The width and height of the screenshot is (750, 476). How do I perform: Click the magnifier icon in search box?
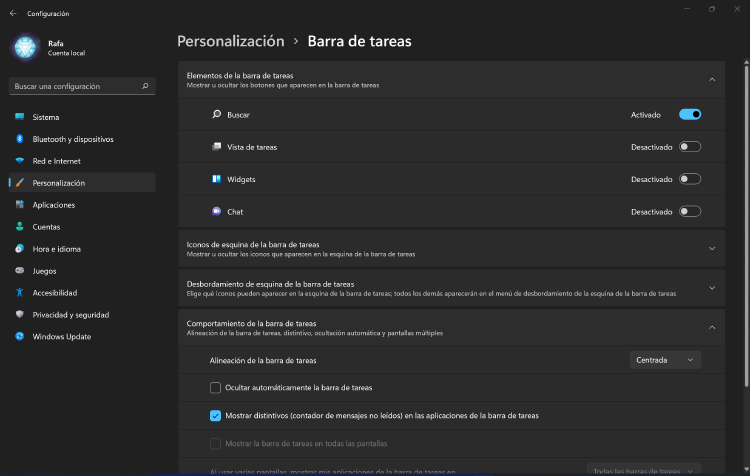click(x=145, y=86)
